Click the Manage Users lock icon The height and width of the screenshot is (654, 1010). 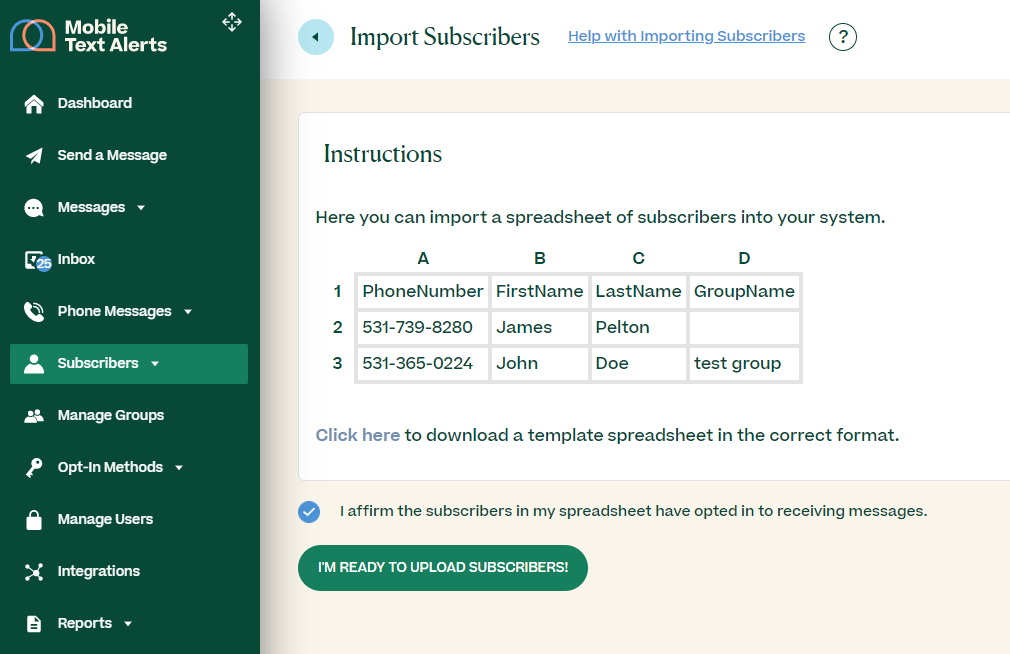coord(34,520)
